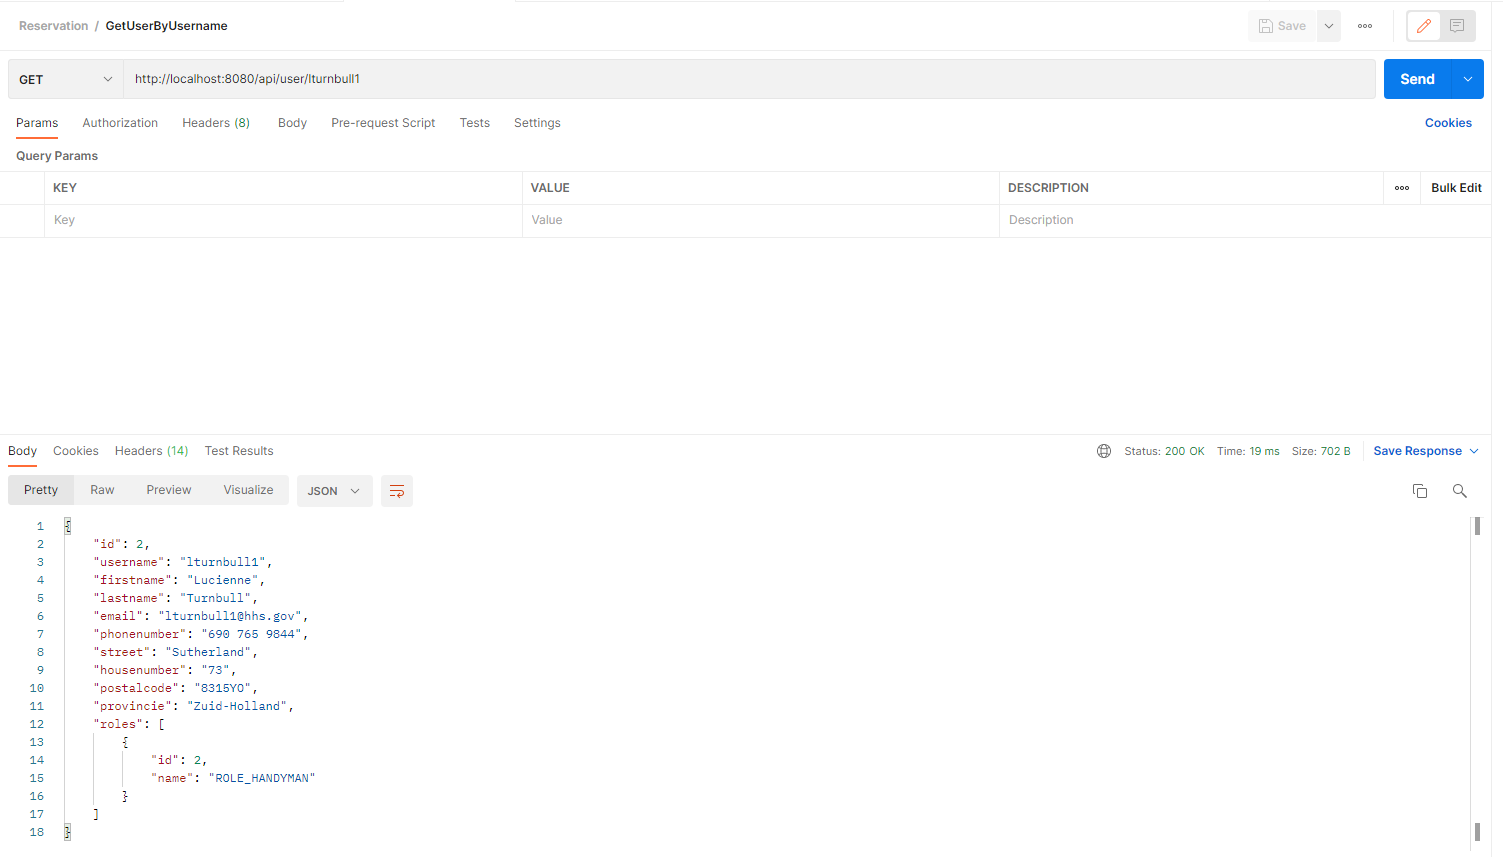Click the "ROLE_HANDYMAN" value
This screenshot has width=1503, height=857.
[x=262, y=778]
